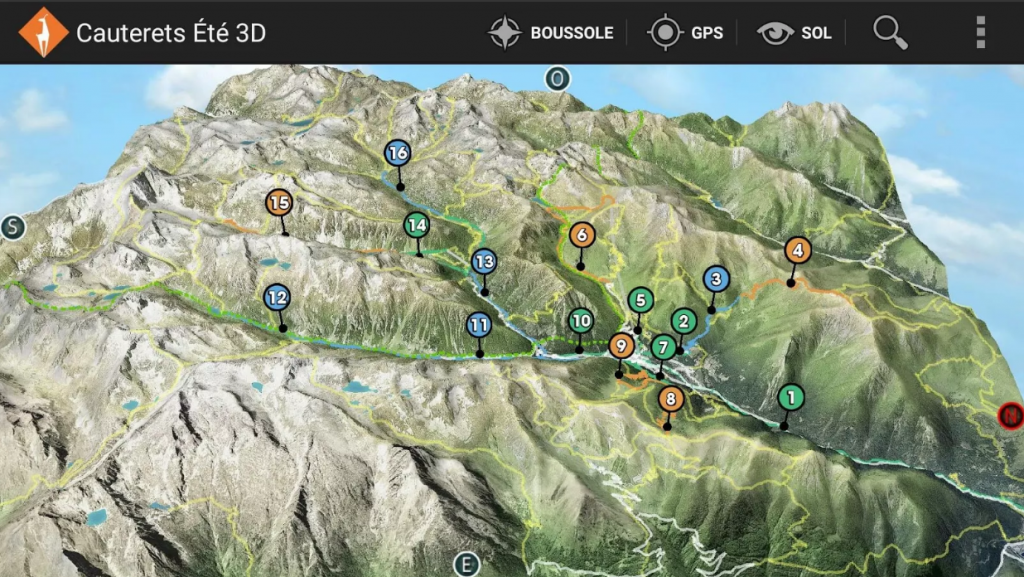
Task: Select orange route marker 8
Action: 671,399
